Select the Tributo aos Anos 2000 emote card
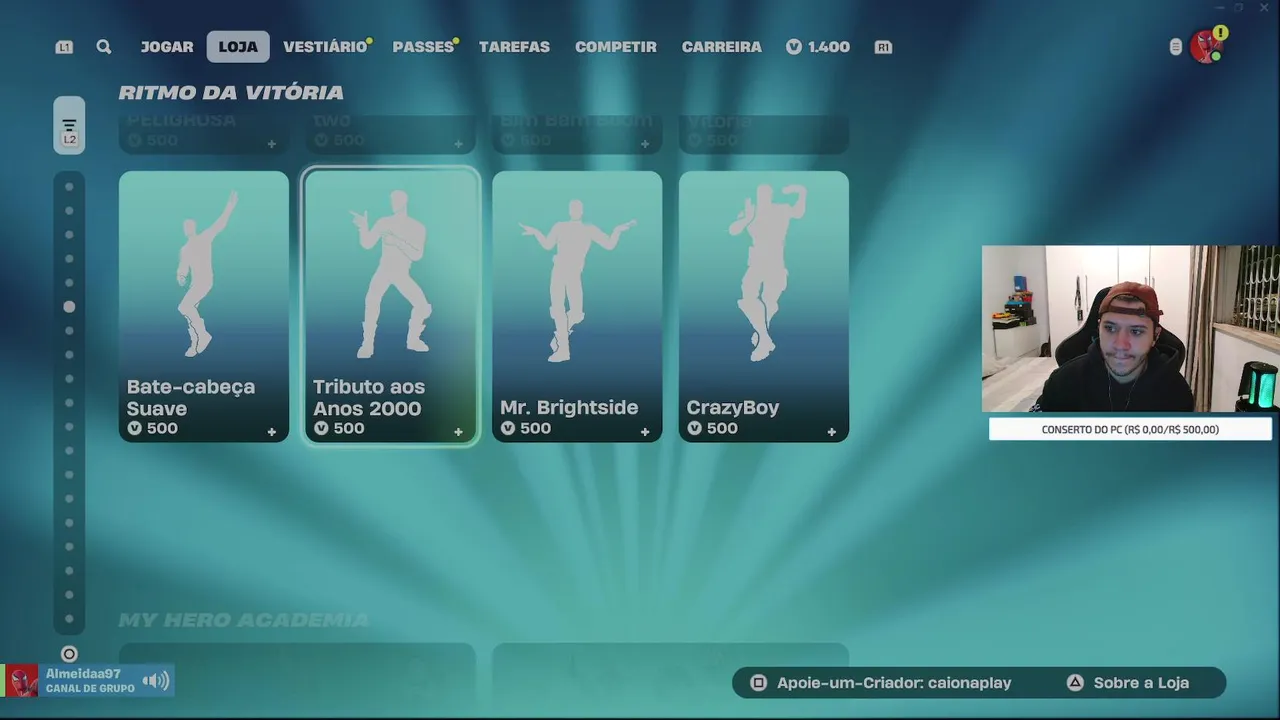Image resolution: width=1280 pixels, height=720 pixels. 391,306
